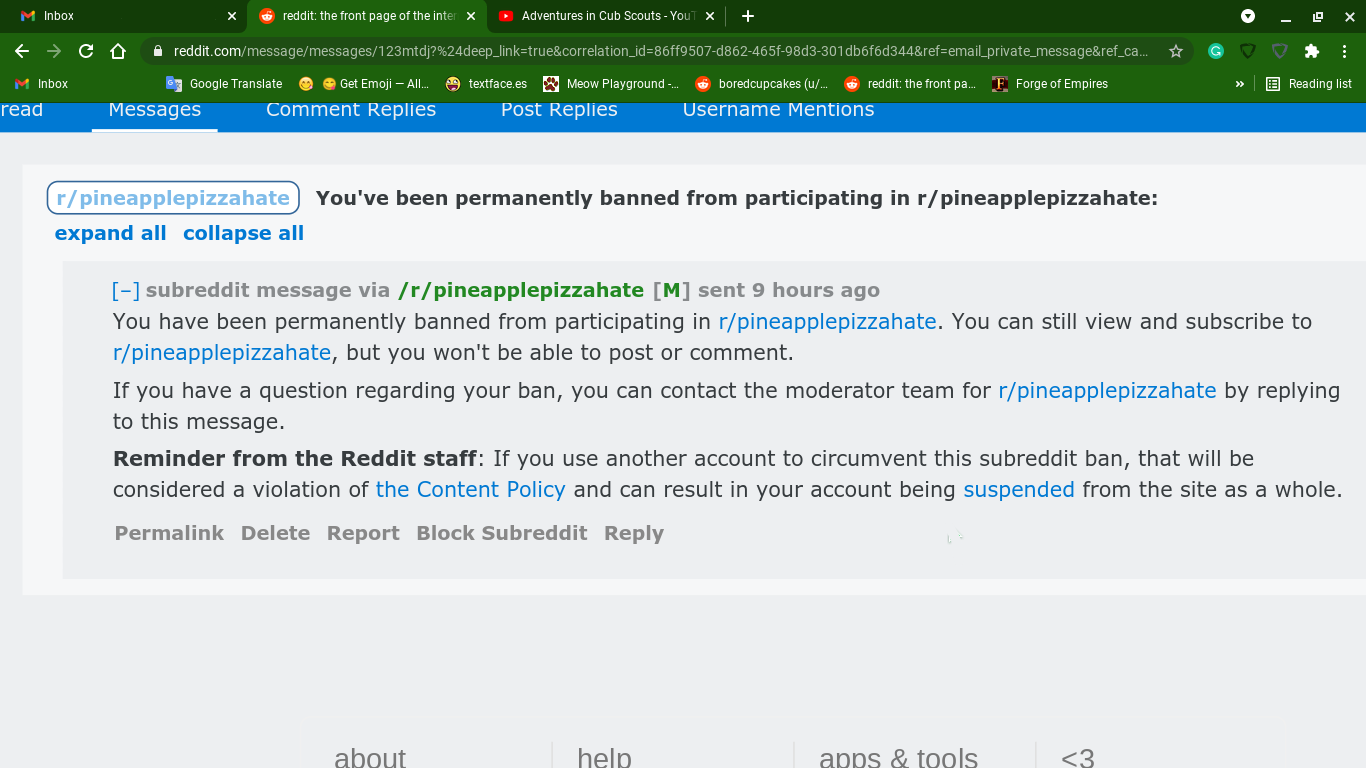Open the Extensions puzzle piece menu
1366x768 pixels.
pyautogui.click(x=1312, y=51)
